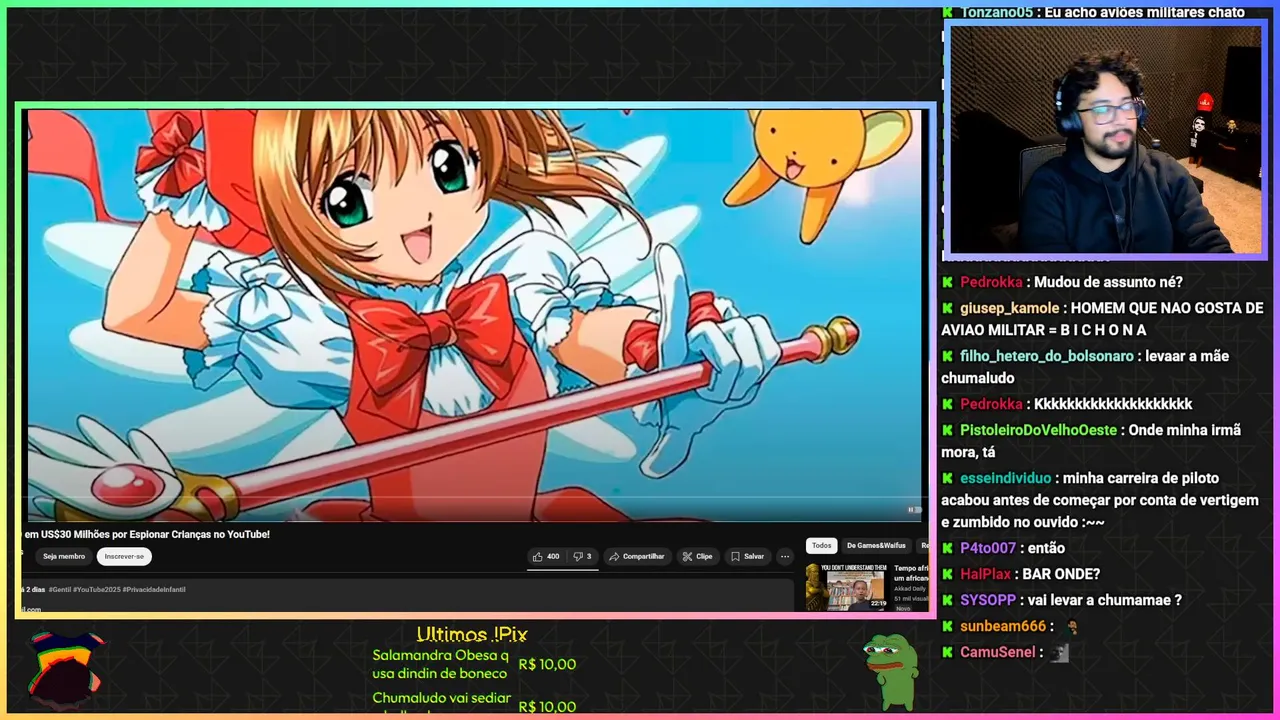Create a clip with the Clipe button
This screenshot has width=1280, height=720.
[697, 556]
